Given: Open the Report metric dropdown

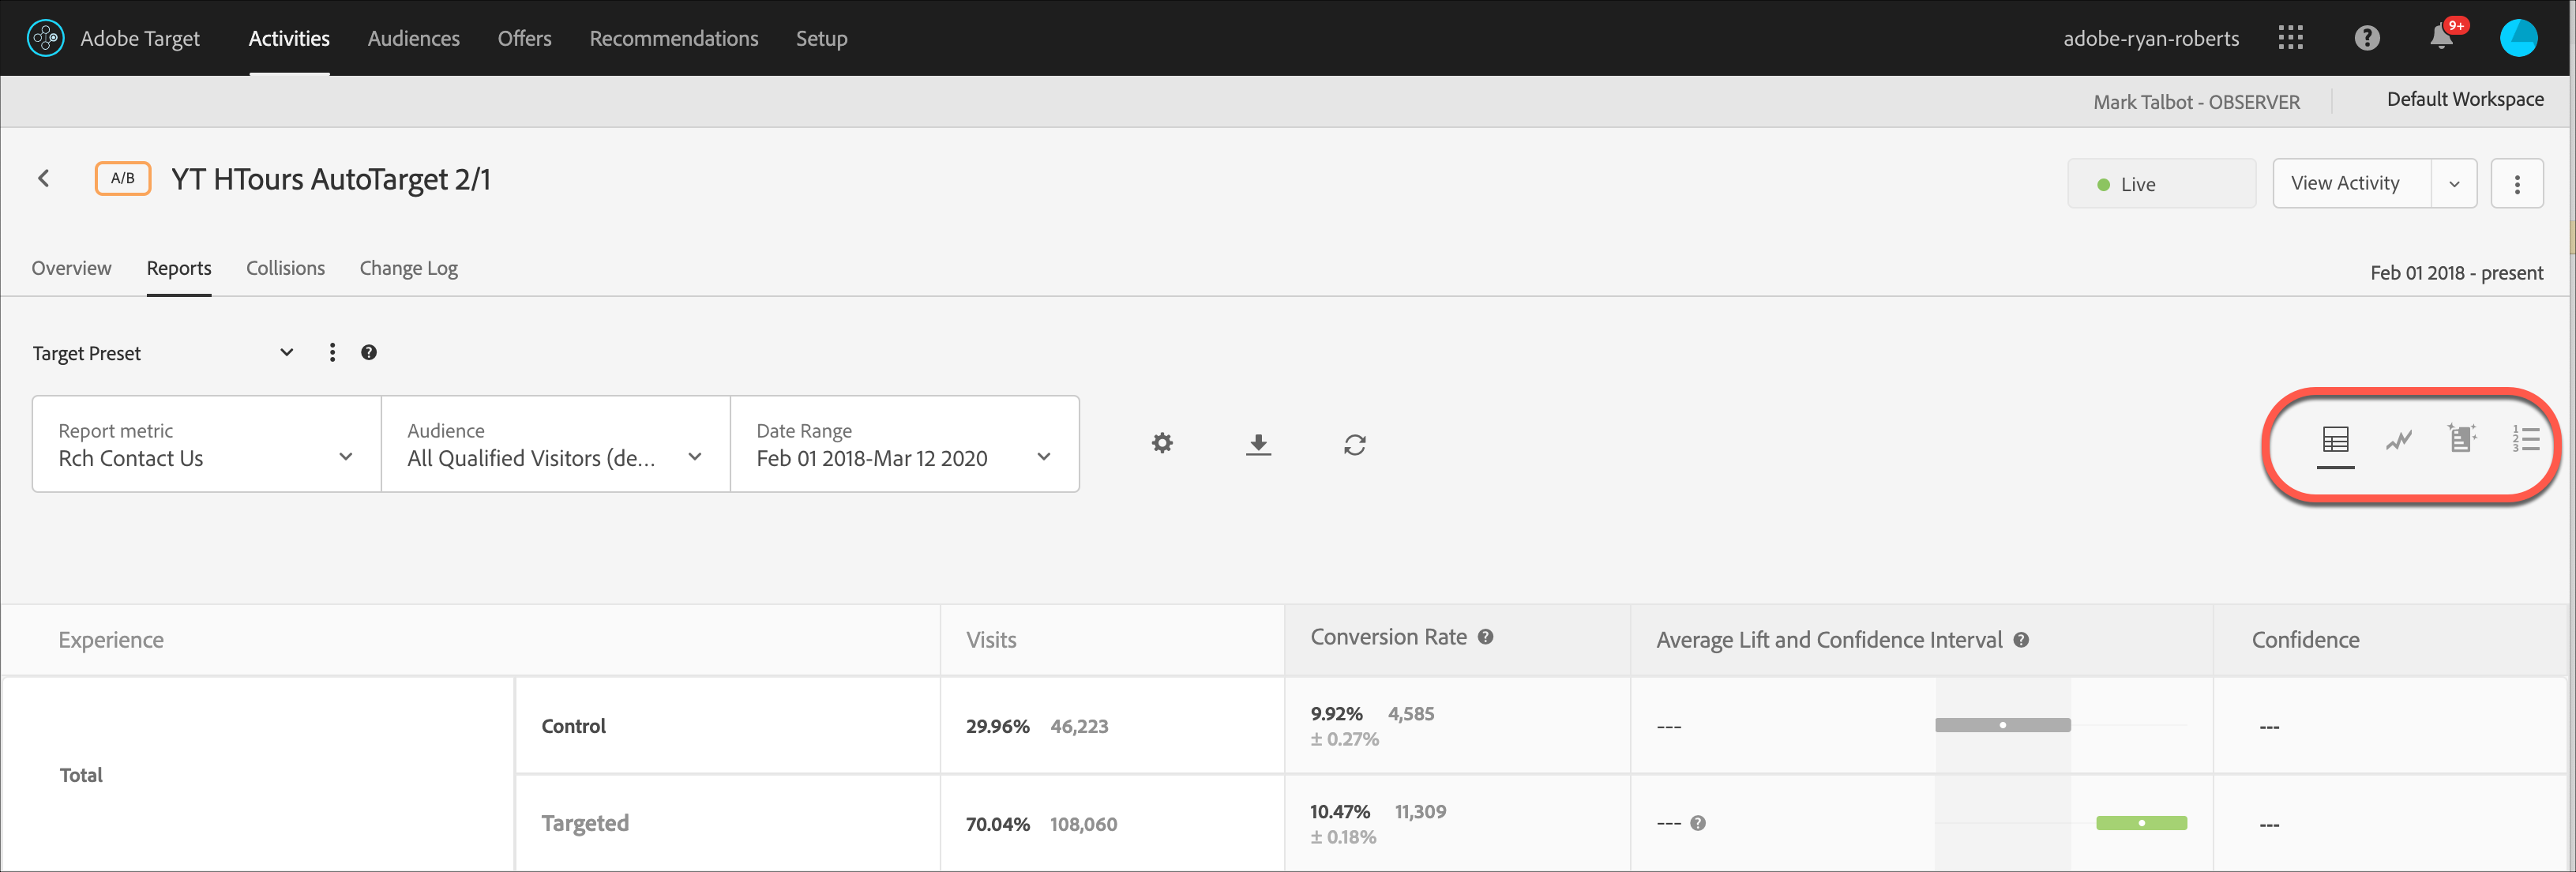Looking at the screenshot, I should (206, 444).
